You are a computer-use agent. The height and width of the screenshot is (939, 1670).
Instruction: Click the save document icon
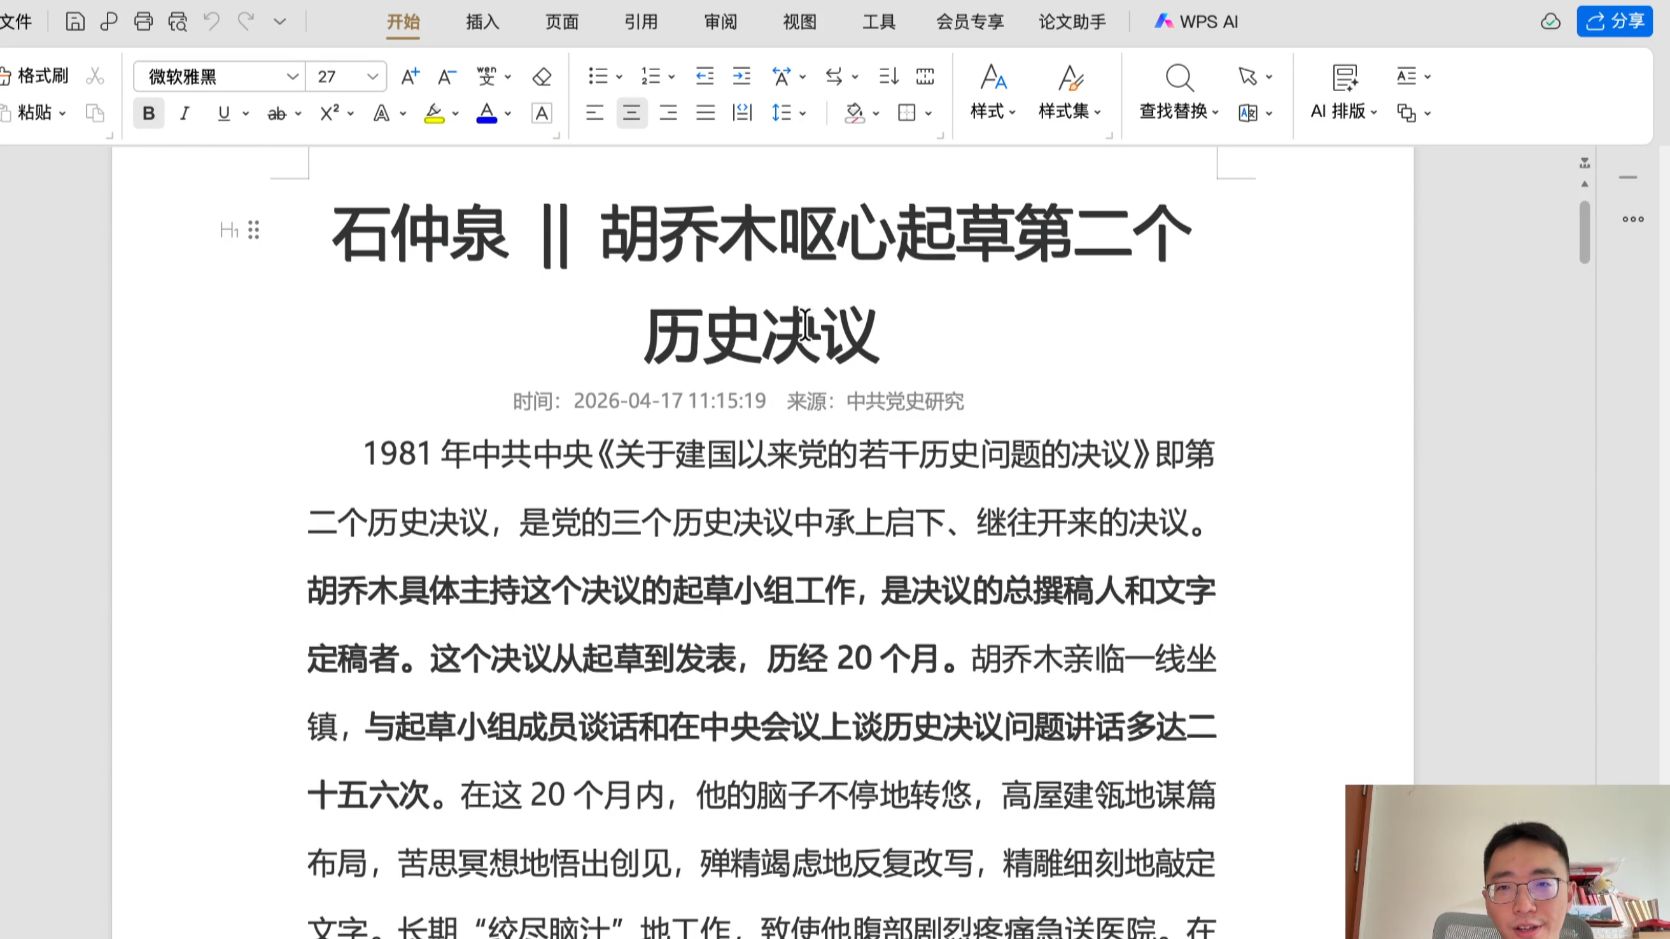point(75,21)
